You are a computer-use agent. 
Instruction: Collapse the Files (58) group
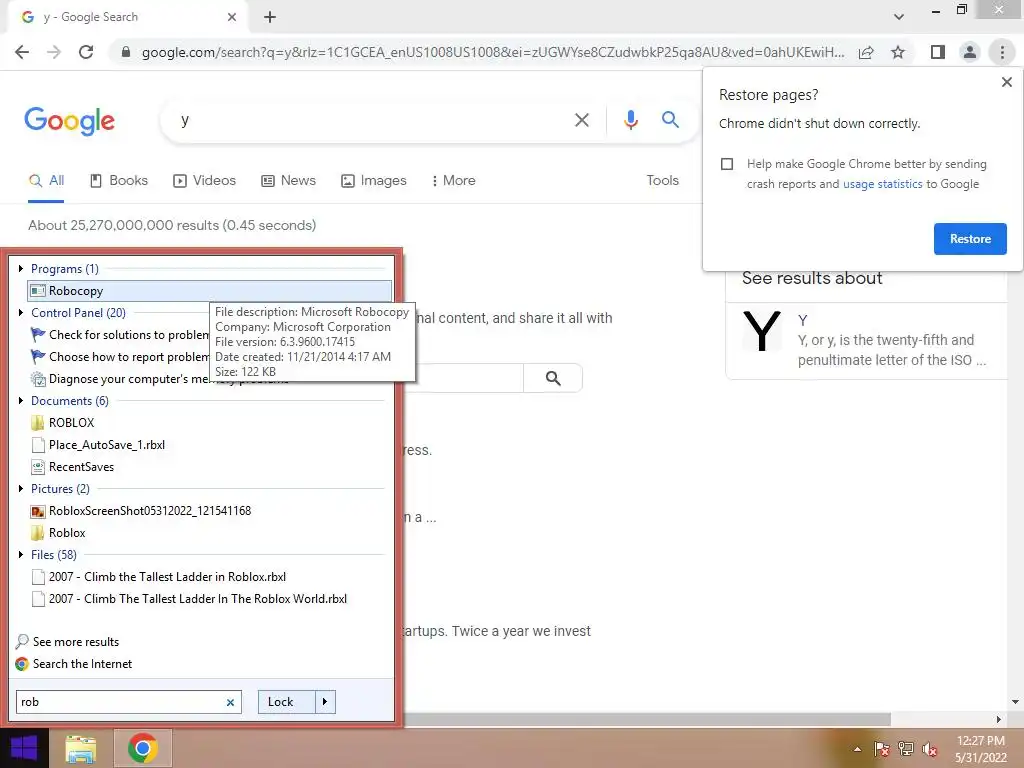point(21,554)
